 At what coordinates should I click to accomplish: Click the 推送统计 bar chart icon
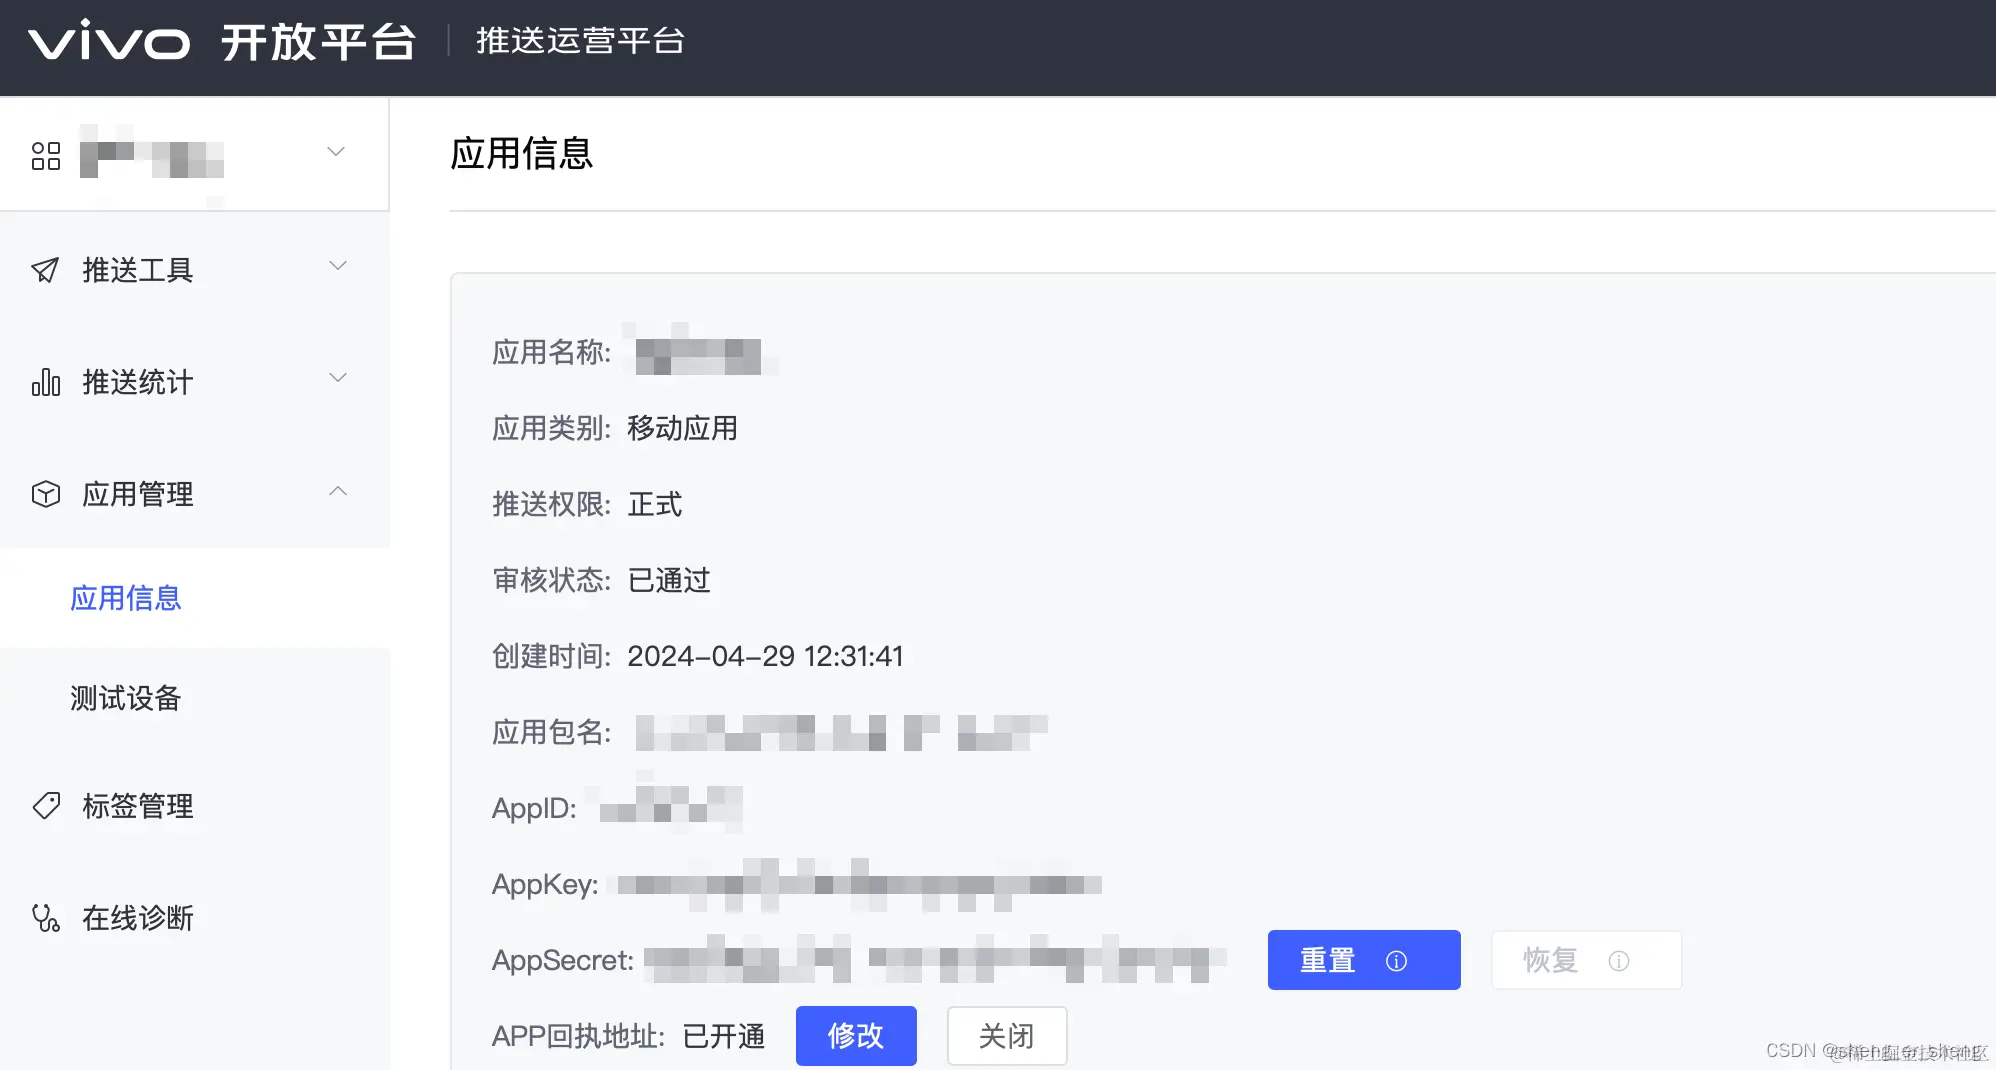(x=44, y=381)
